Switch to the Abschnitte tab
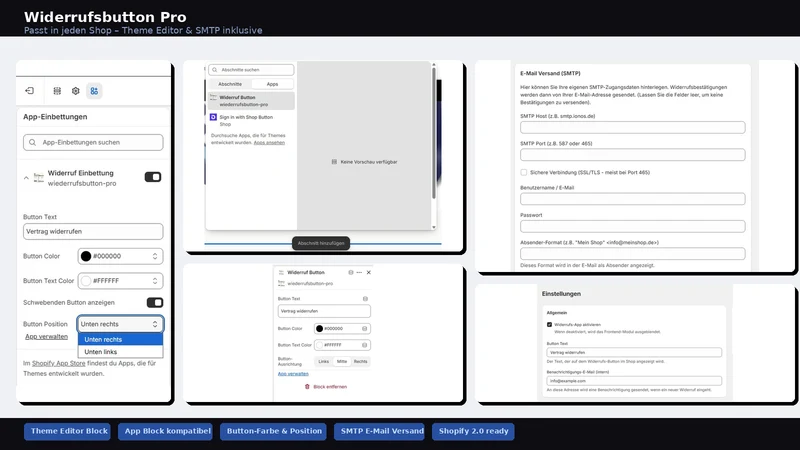This screenshot has height=450, width=800. pos(230,84)
